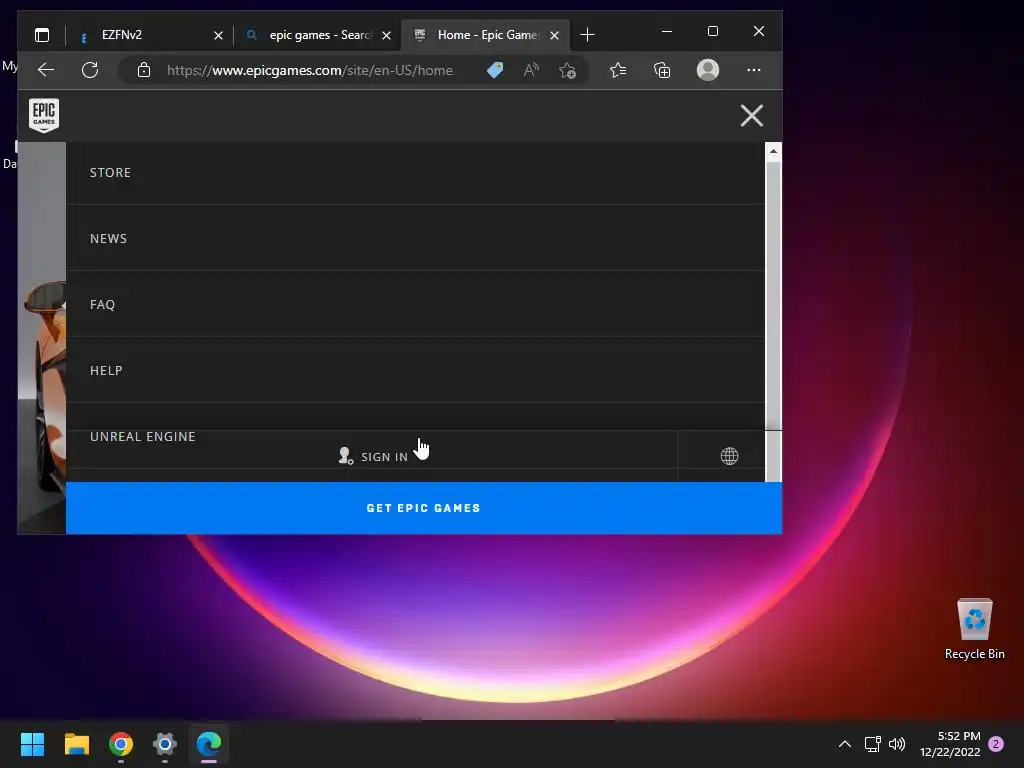Open the UNREAL ENGINE menu item
The width and height of the screenshot is (1024, 768).
(143, 436)
